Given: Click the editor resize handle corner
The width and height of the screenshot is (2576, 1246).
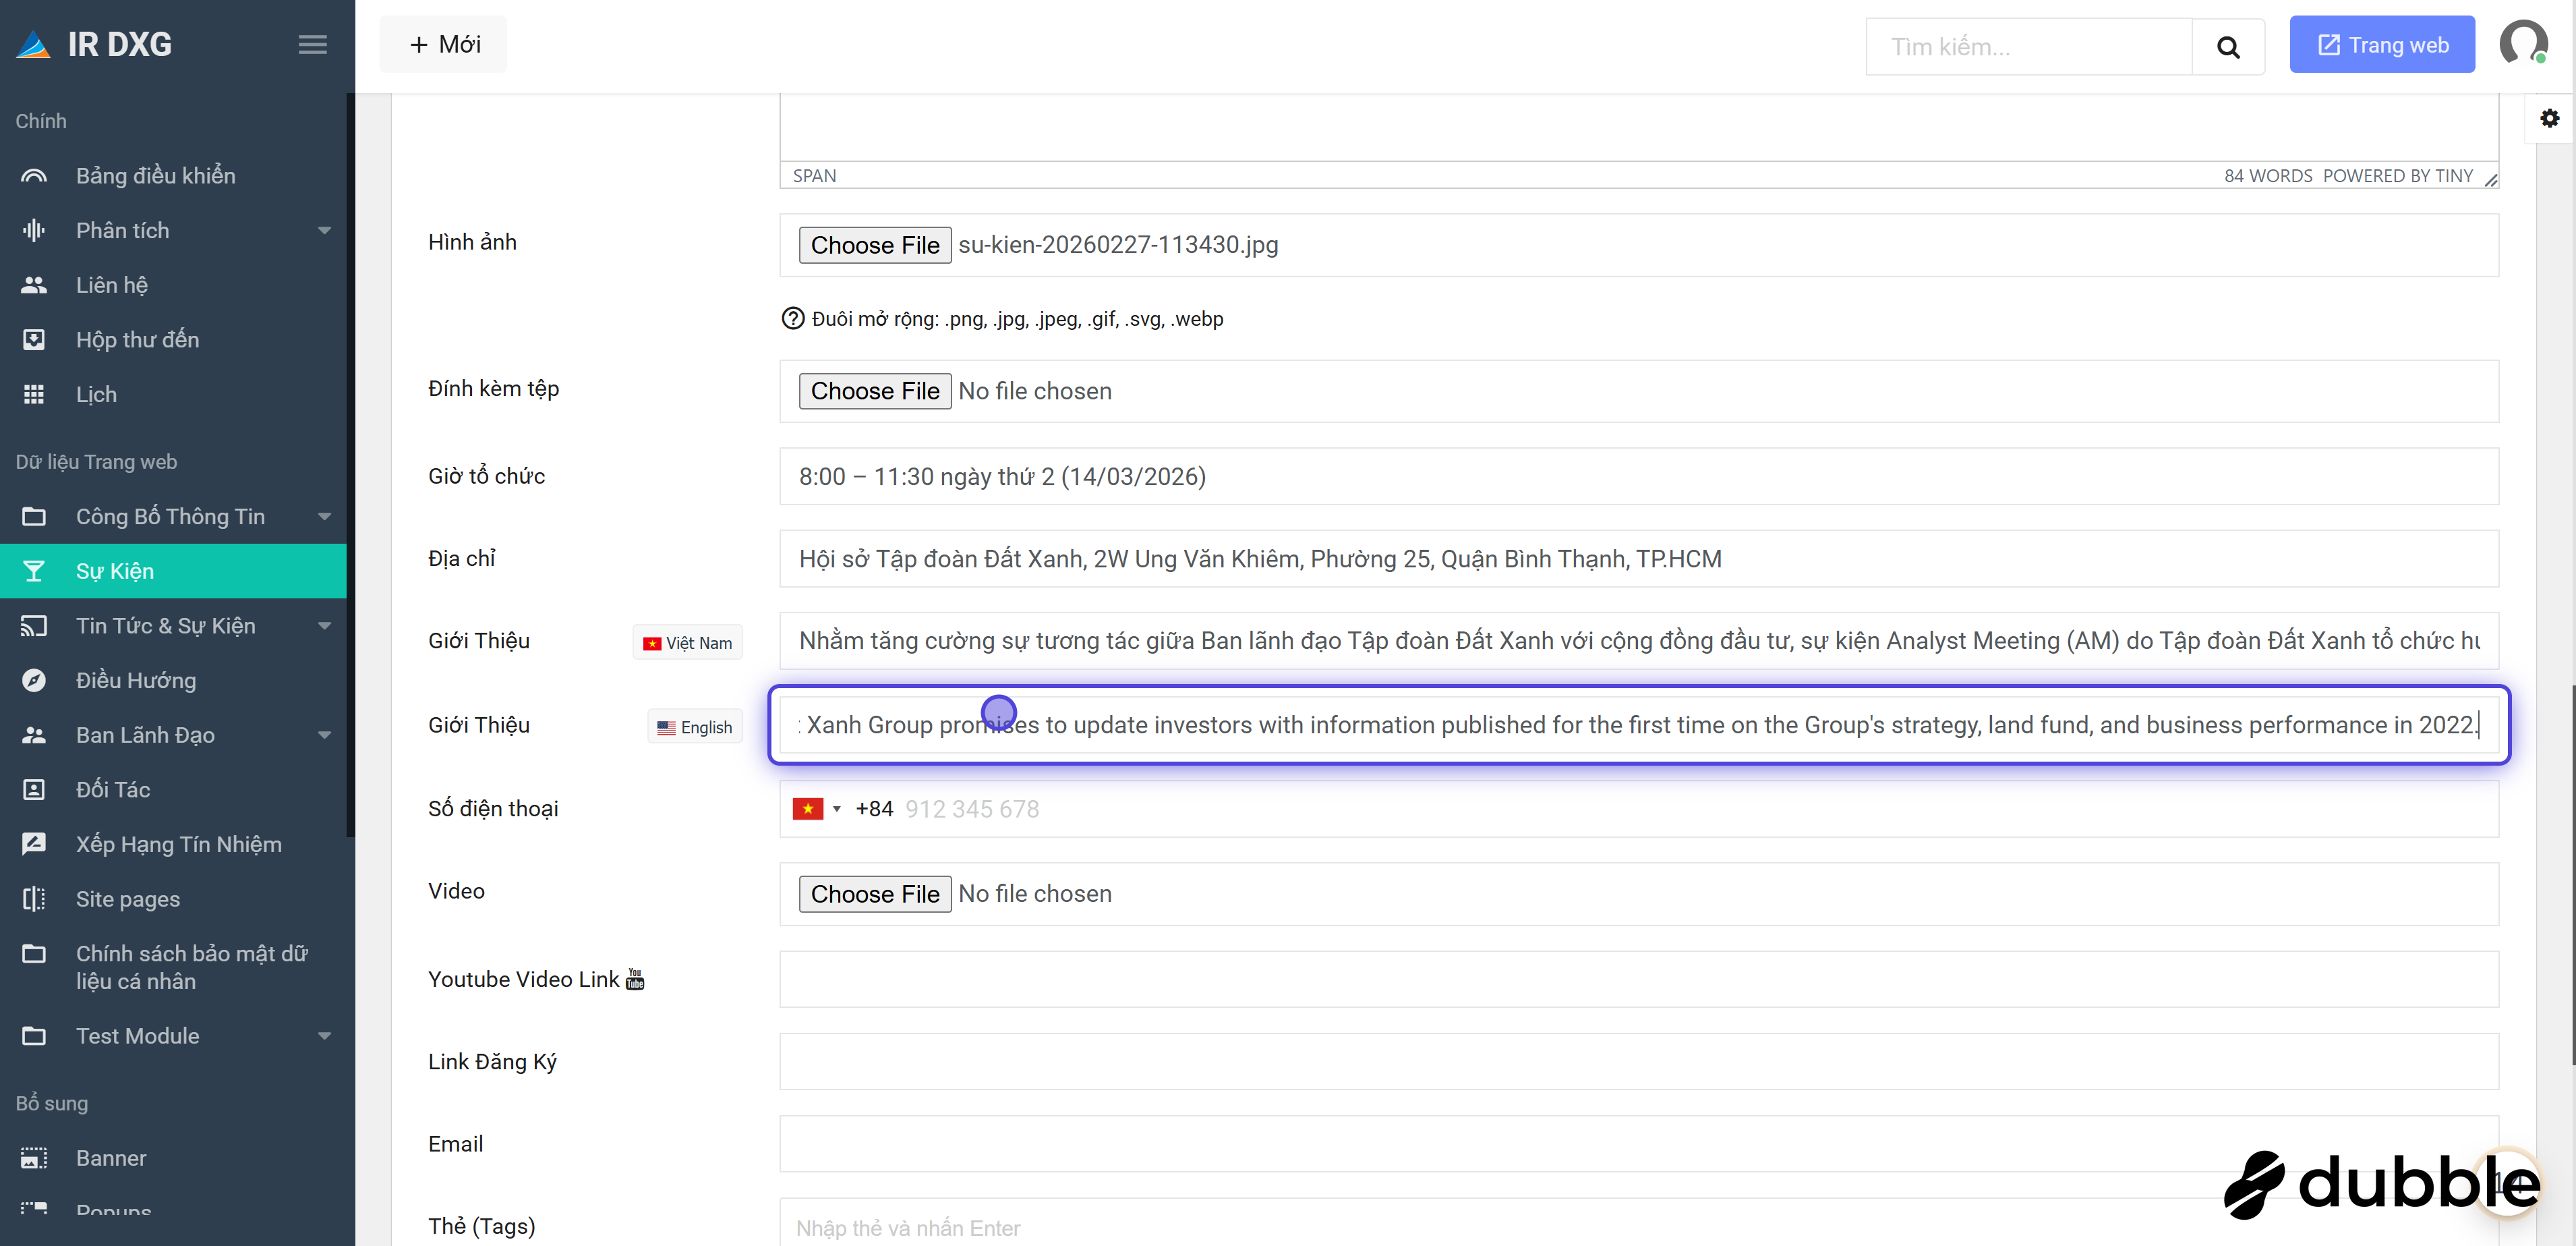Looking at the screenshot, I should pos(2490,180).
